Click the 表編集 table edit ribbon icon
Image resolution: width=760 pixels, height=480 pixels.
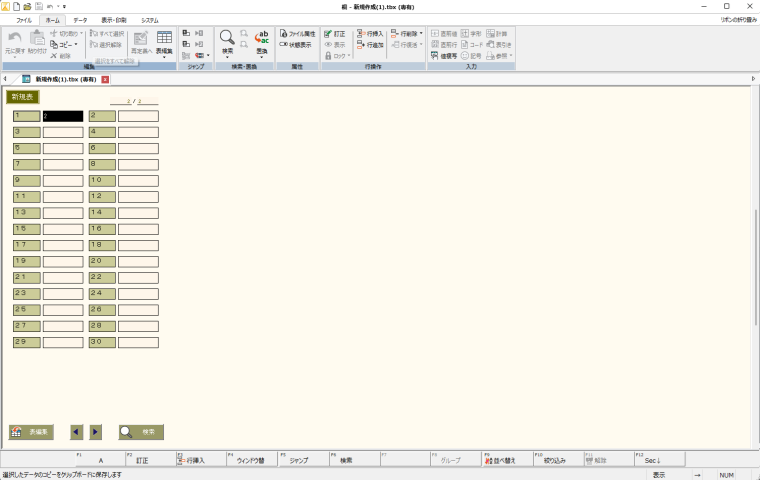click(164, 41)
